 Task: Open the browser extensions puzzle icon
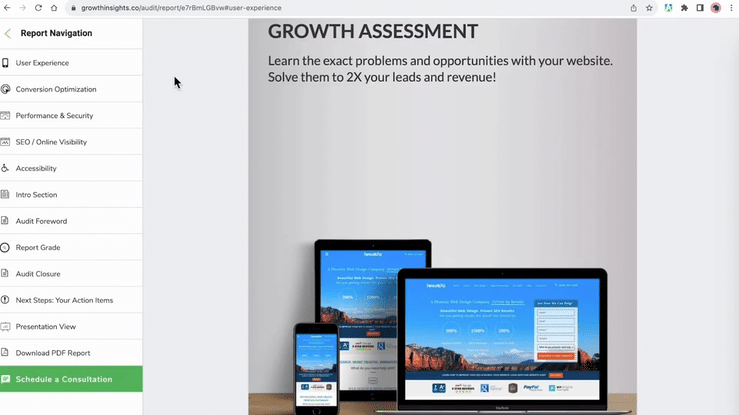click(684, 8)
